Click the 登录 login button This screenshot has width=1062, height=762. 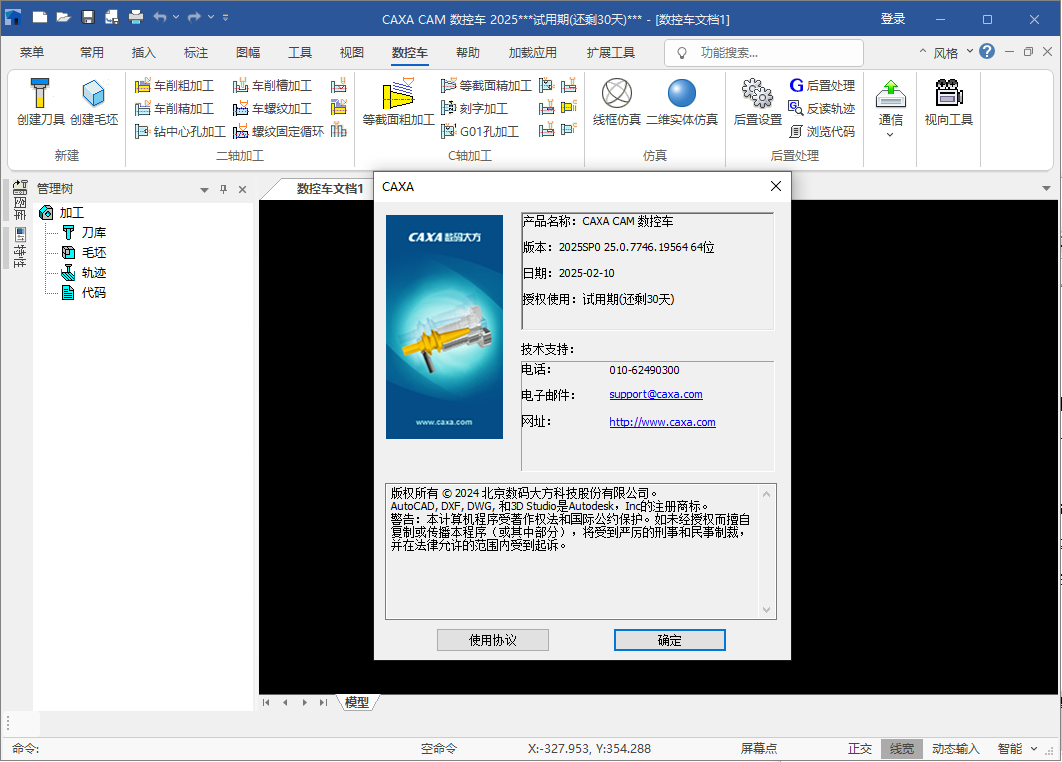(x=893, y=19)
